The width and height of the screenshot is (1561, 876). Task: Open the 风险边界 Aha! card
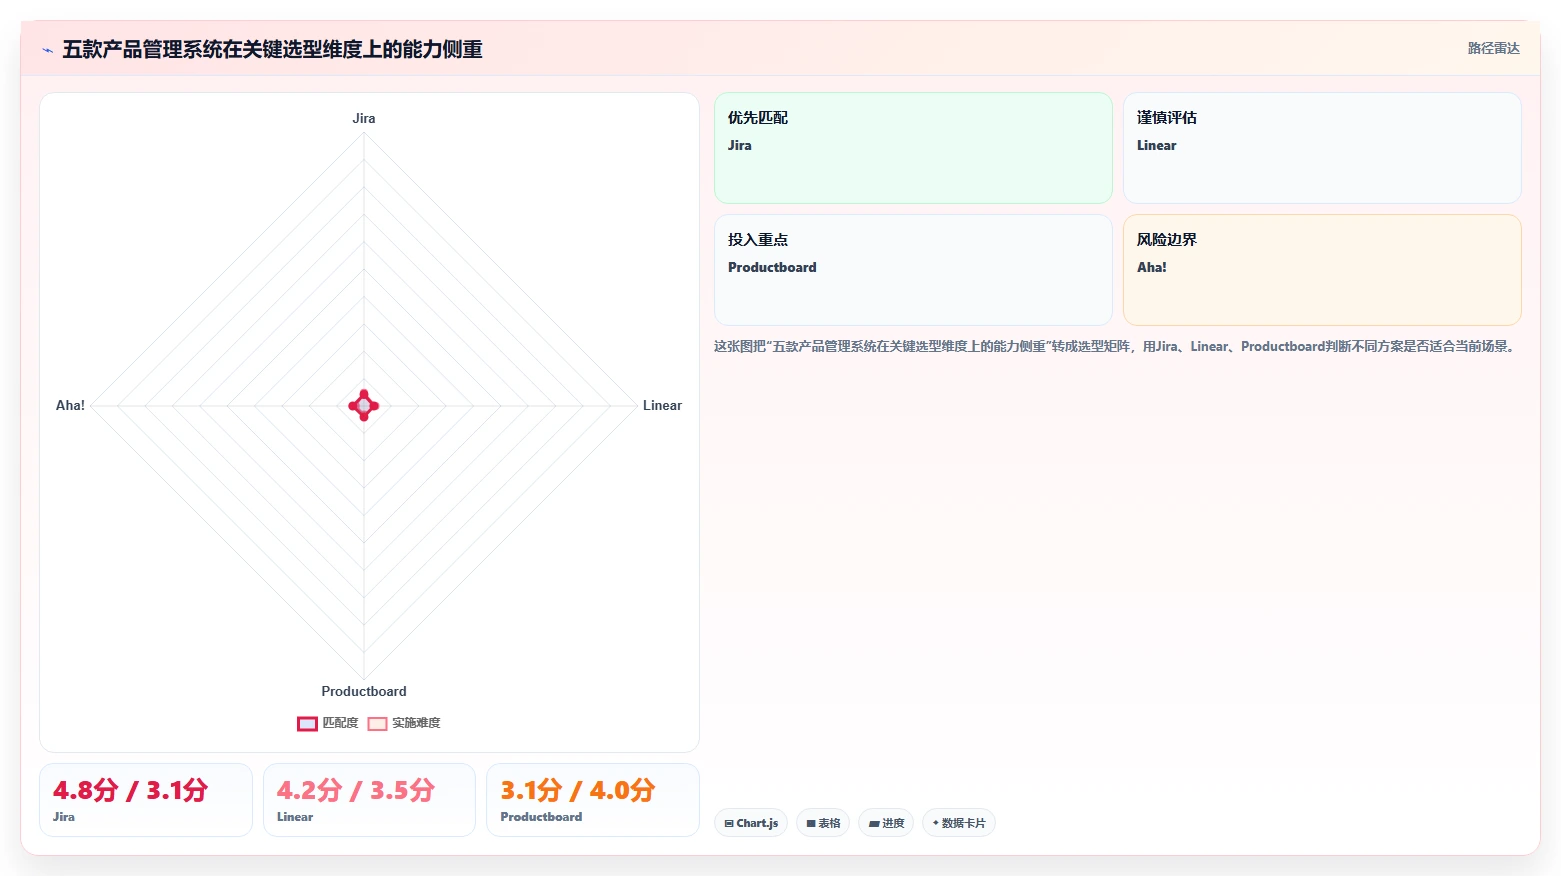coord(1322,270)
